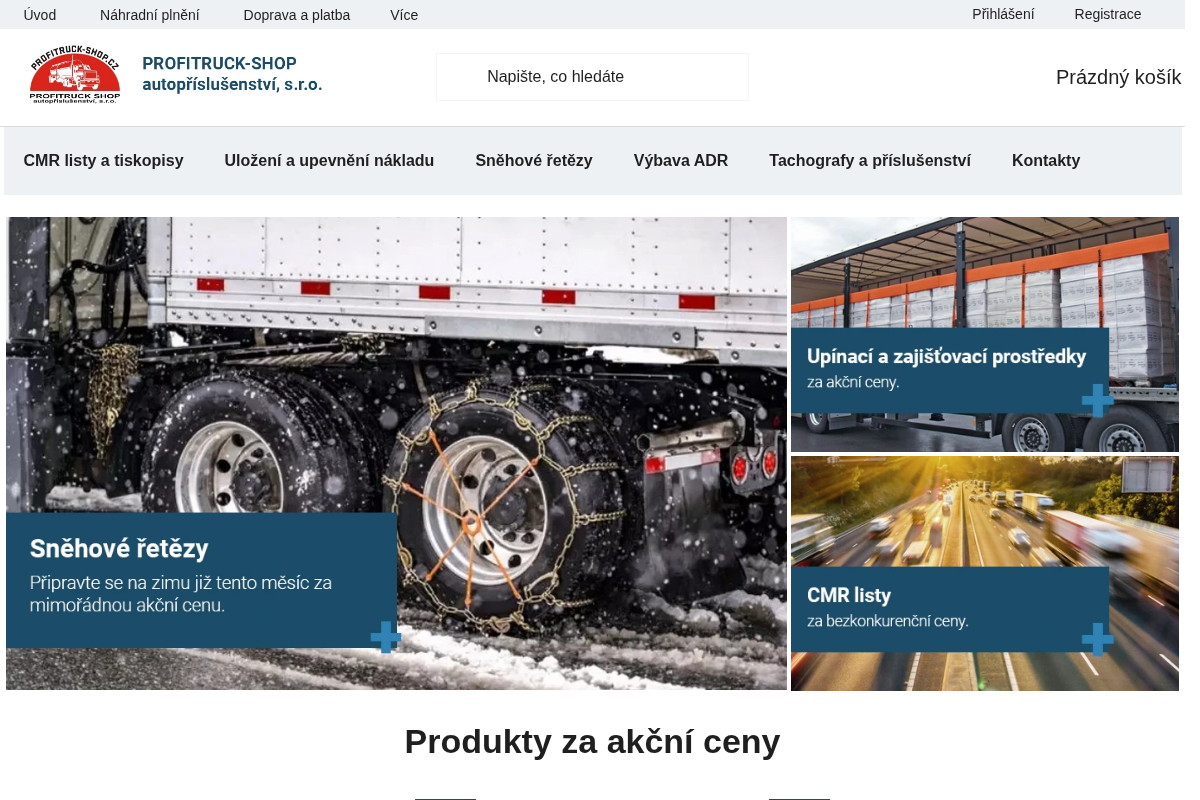Open Náhradní plnění page

[x=150, y=15]
